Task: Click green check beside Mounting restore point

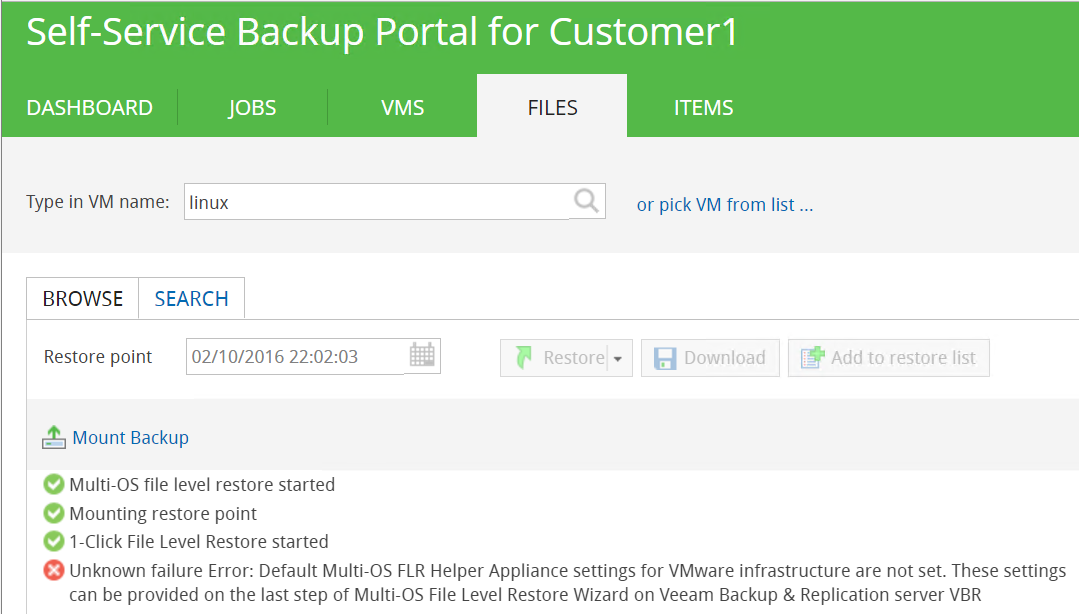Action: pyautogui.click(x=54, y=513)
